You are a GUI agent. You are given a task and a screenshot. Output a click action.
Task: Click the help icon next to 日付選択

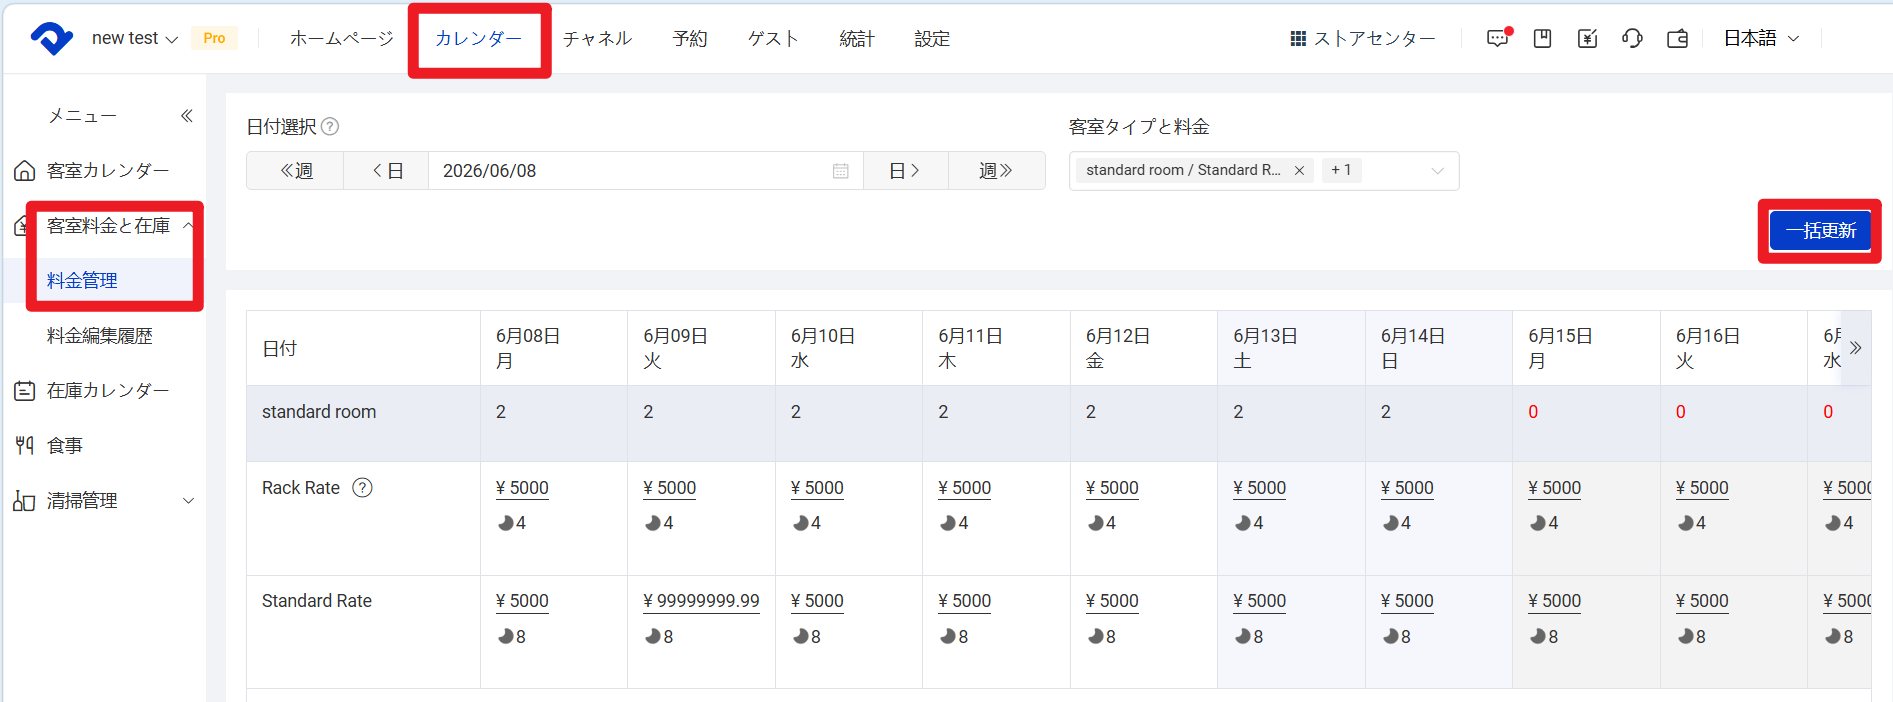[x=330, y=127]
